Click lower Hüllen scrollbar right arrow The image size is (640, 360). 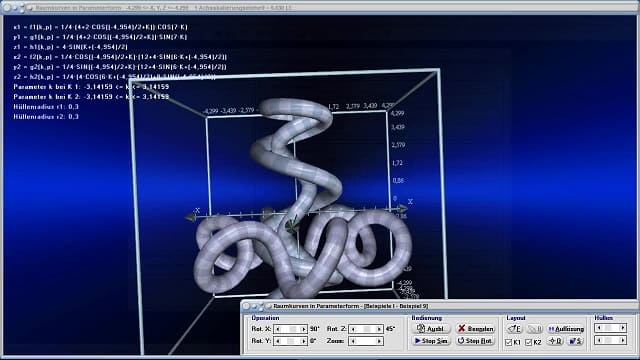[623, 340]
